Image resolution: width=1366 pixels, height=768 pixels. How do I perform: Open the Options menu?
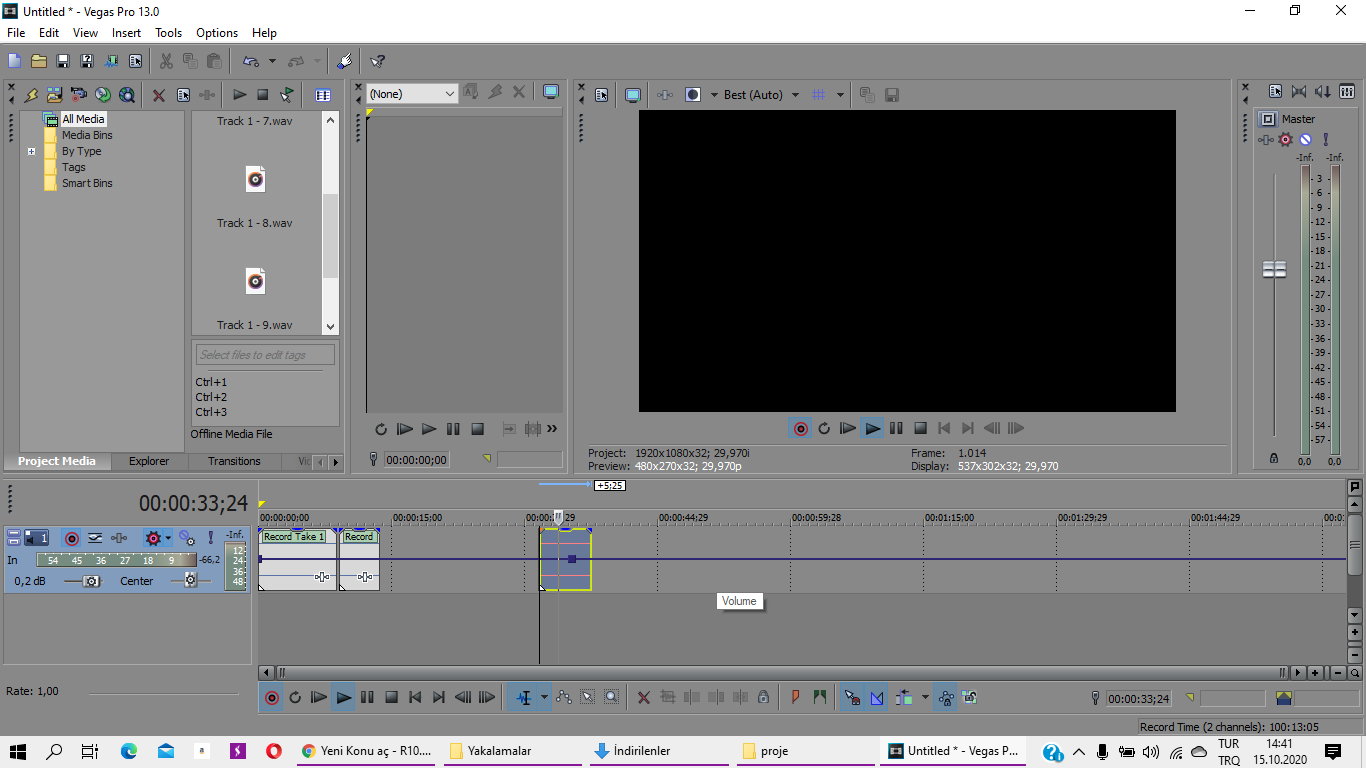(217, 33)
